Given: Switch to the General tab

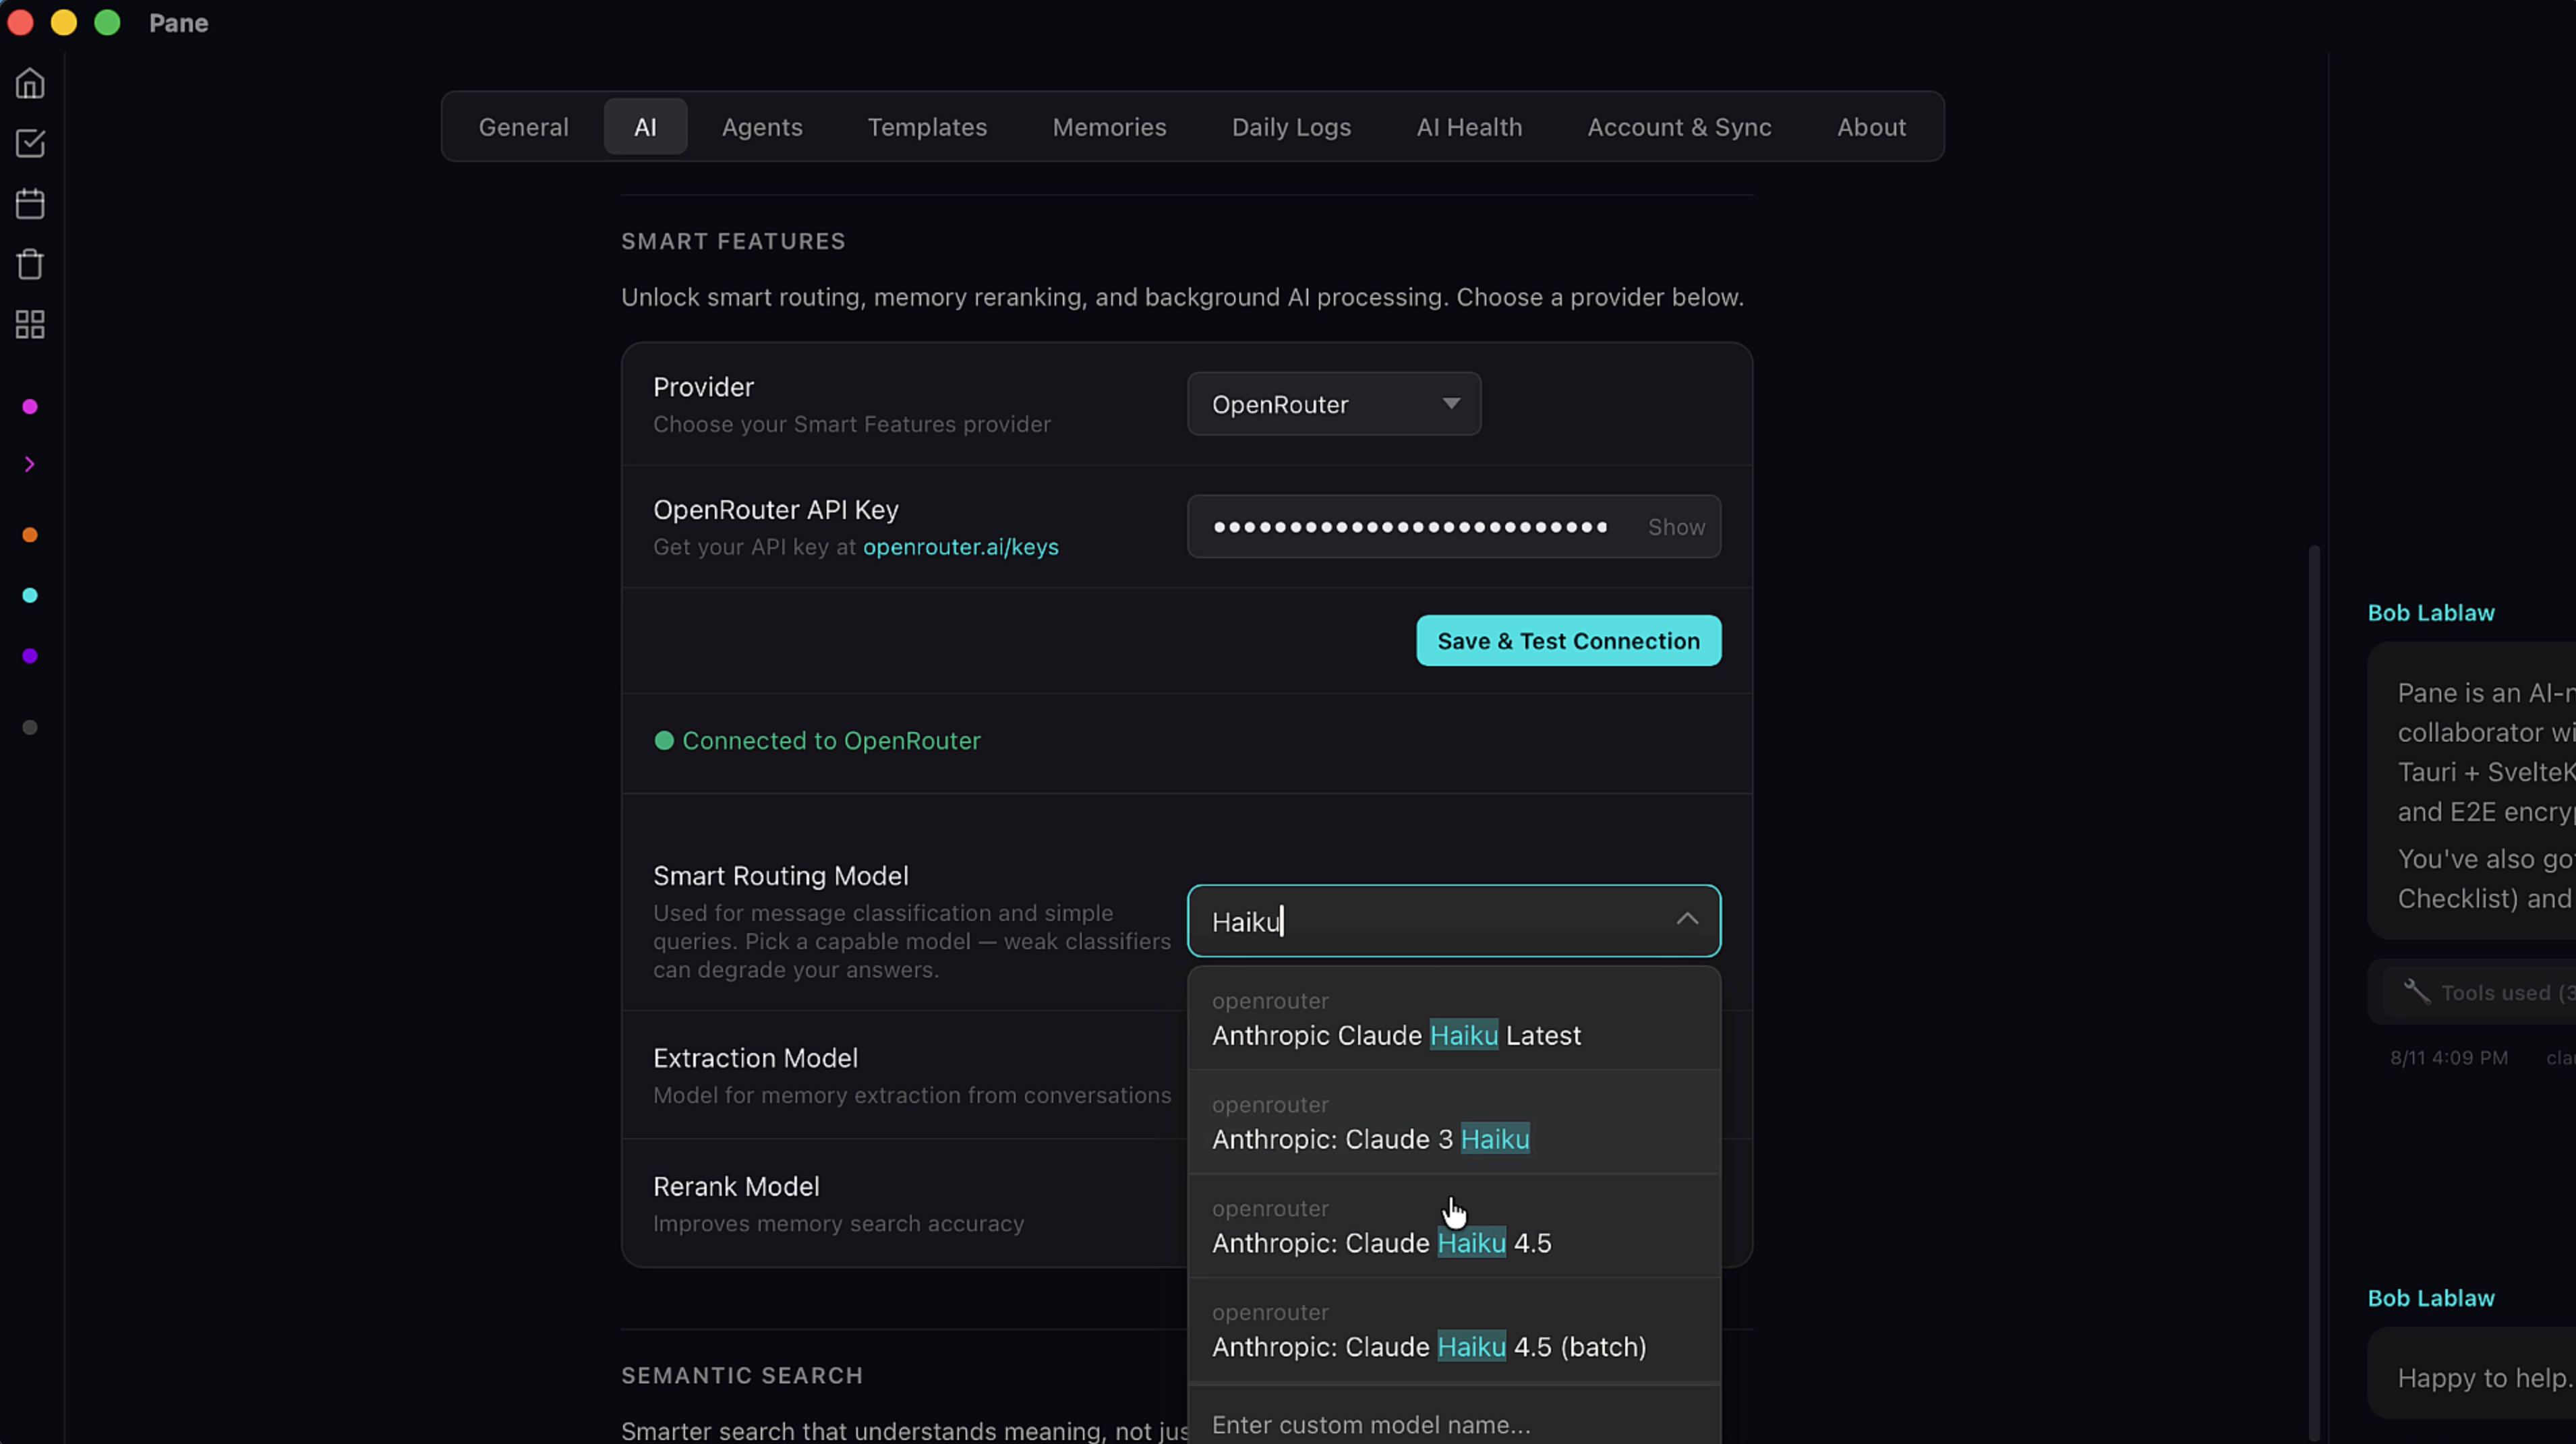Looking at the screenshot, I should click(x=523, y=127).
